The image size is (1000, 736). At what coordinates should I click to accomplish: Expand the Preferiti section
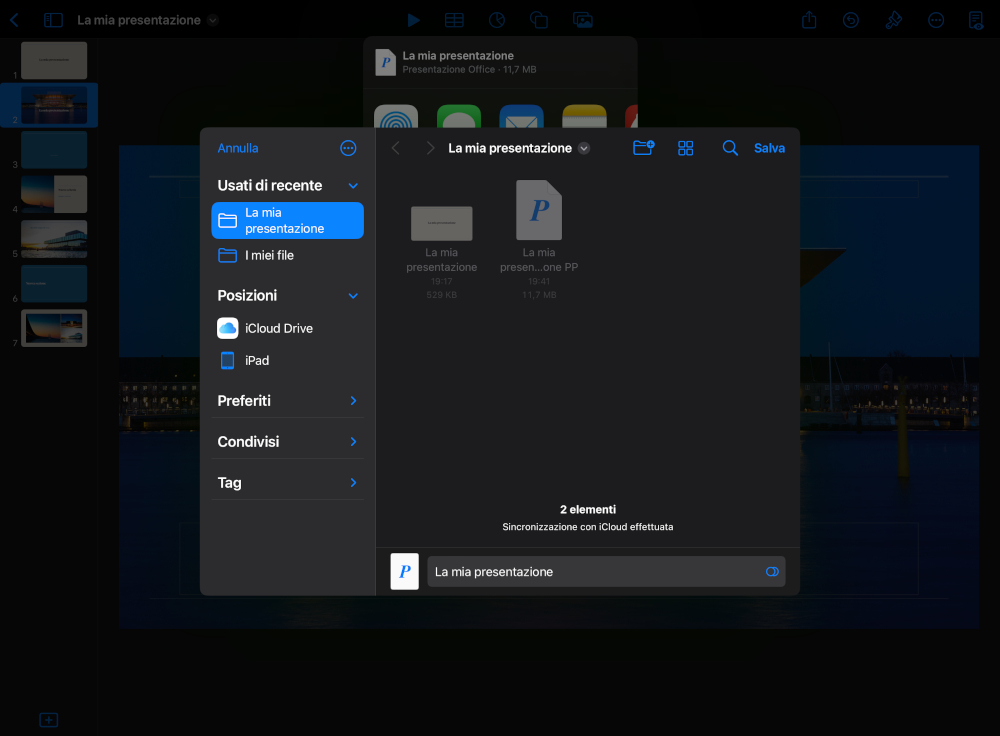pos(353,401)
